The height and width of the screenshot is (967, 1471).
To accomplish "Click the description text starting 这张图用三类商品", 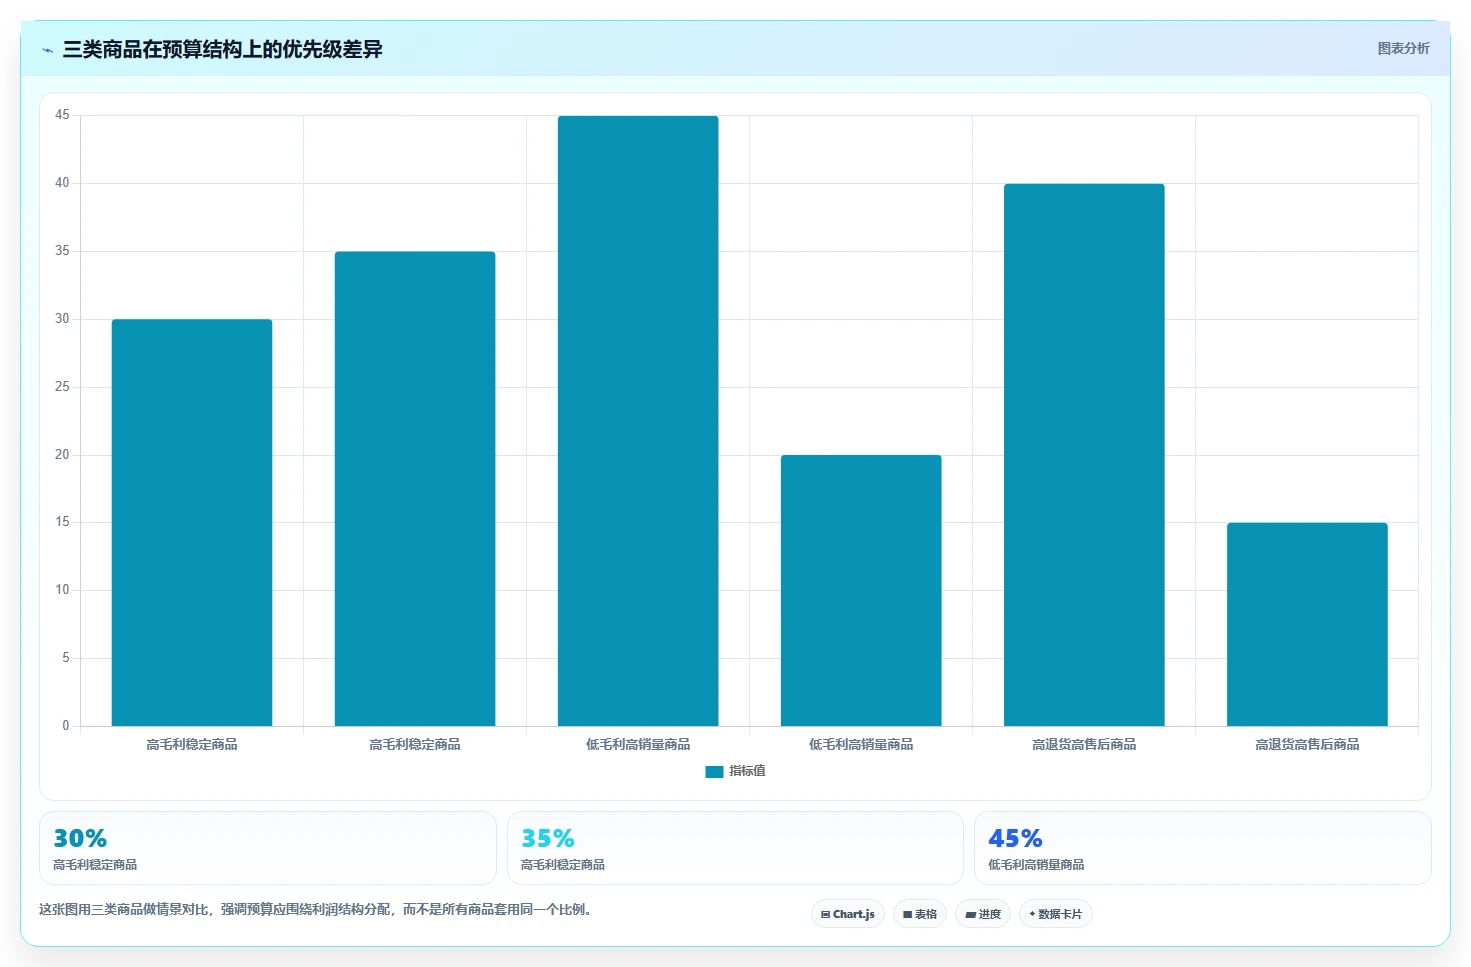I will pos(316,909).
